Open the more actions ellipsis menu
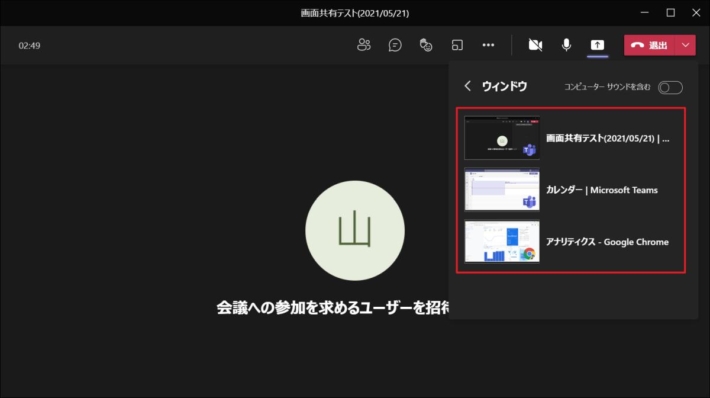The image size is (710, 398). (488, 45)
